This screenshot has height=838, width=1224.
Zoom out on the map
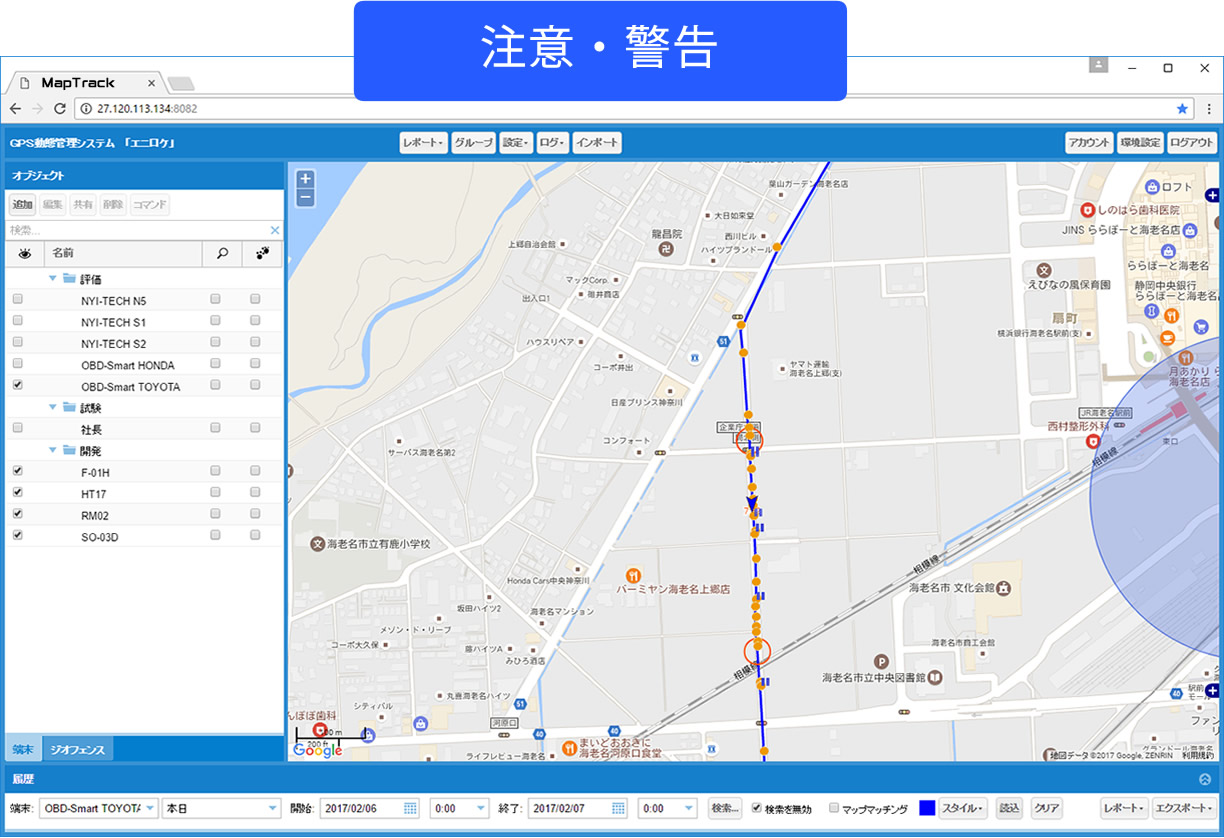(305, 198)
